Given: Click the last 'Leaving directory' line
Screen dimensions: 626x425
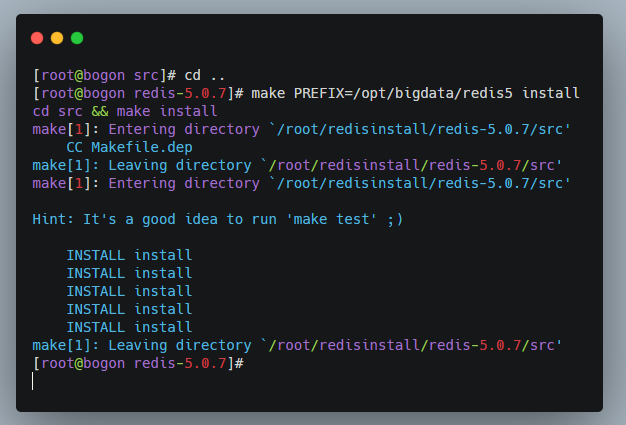Looking at the screenshot, I should [297, 345].
